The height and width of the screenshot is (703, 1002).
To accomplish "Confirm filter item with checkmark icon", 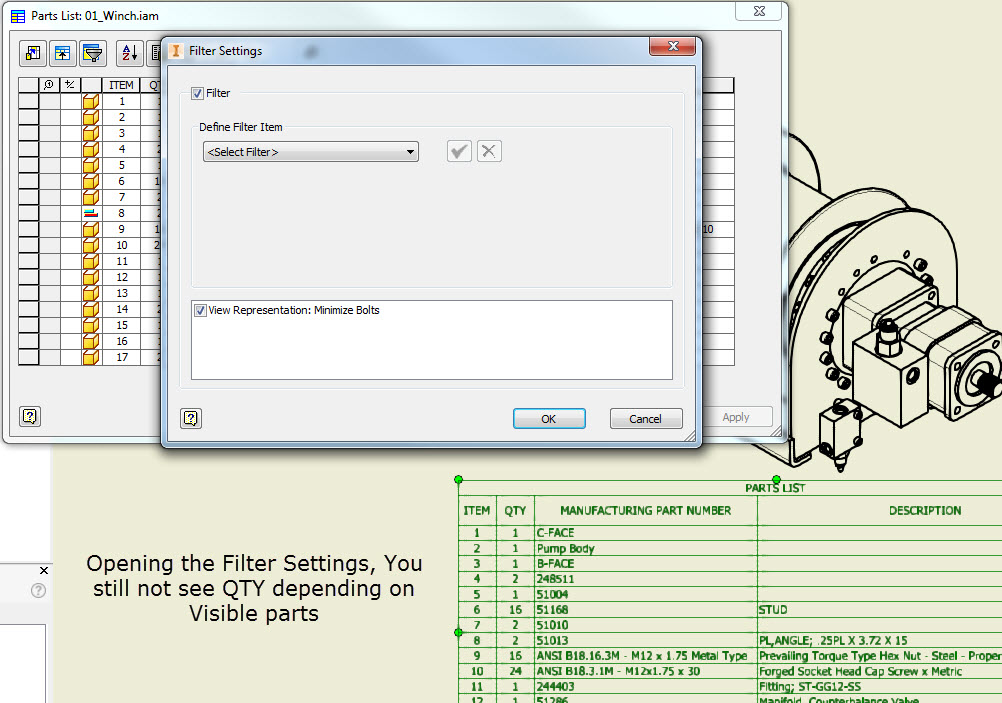I will click(x=459, y=151).
